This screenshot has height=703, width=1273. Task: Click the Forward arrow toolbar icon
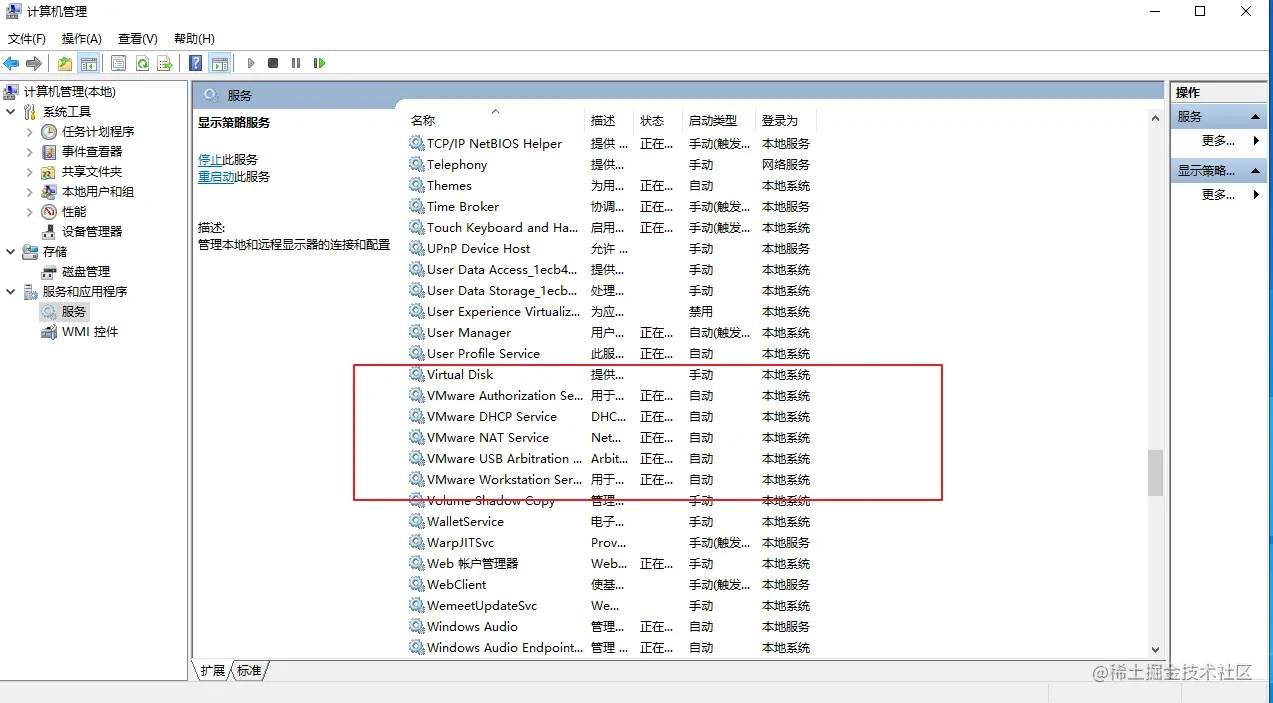34,63
